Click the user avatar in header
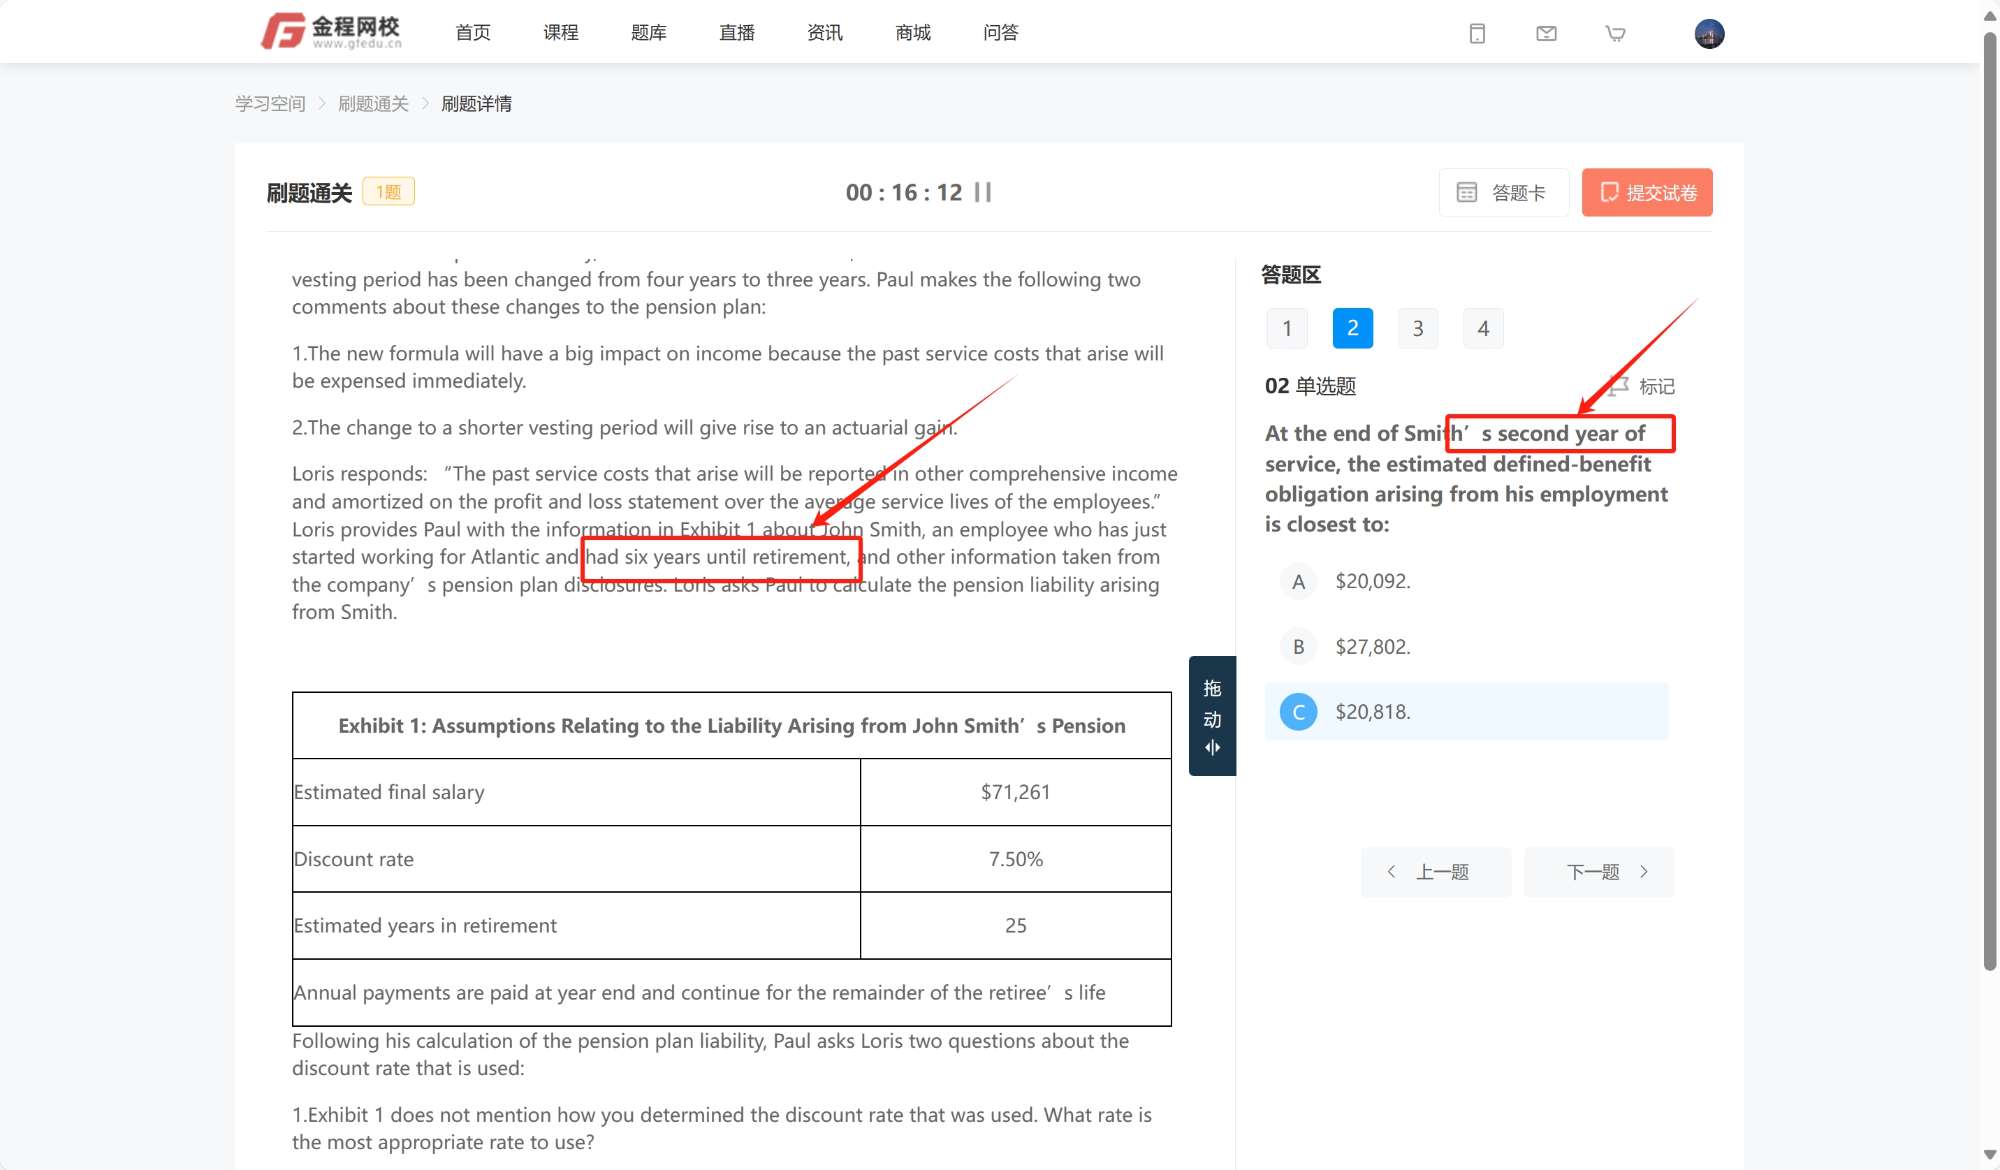This screenshot has width=2000, height=1170. point(1709,34)
